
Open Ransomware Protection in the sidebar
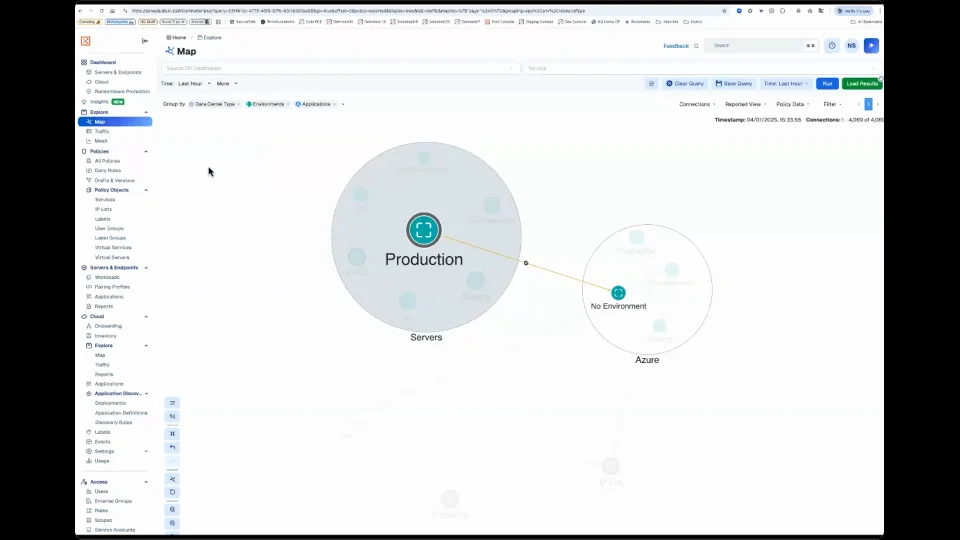click(121, 91)
